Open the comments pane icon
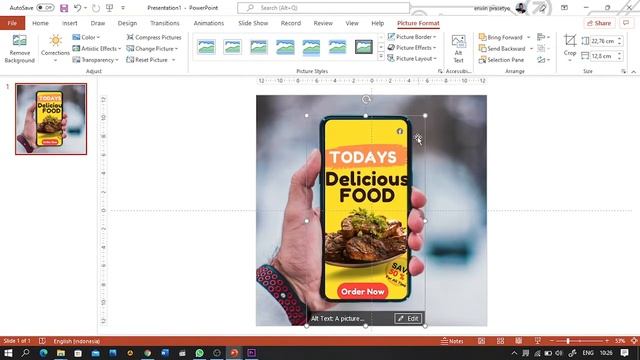Image resolution: width=640 pixels, height=360 pixels. click(x=626, y=23)
